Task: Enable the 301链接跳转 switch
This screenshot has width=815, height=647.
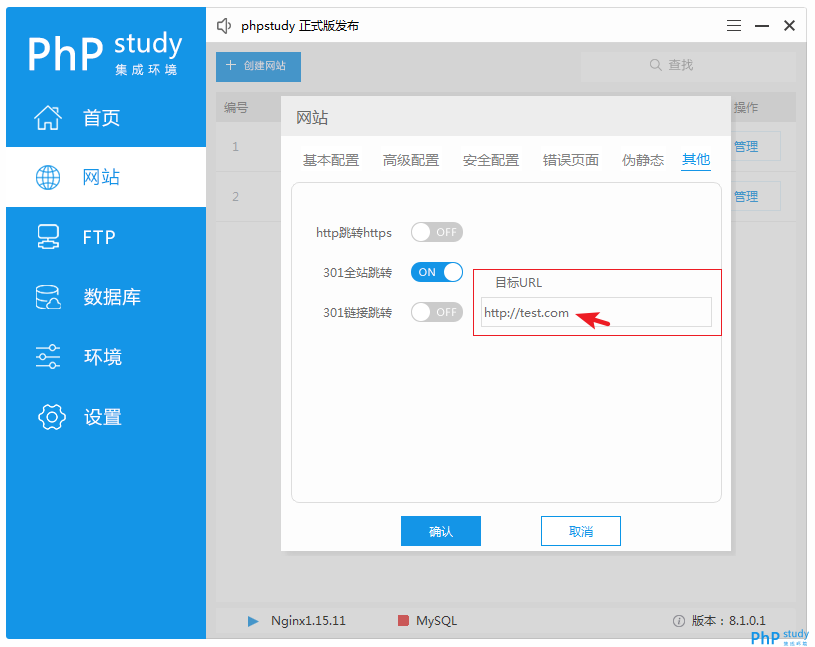Action: click(437, 312)
